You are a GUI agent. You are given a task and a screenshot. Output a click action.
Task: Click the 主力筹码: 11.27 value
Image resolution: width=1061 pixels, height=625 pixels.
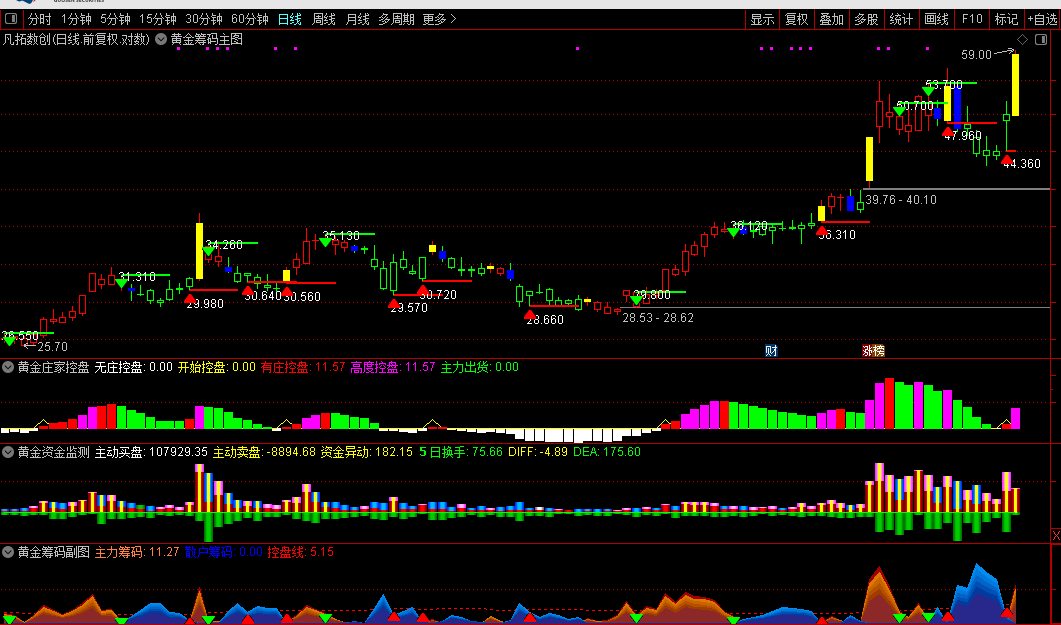137,552
